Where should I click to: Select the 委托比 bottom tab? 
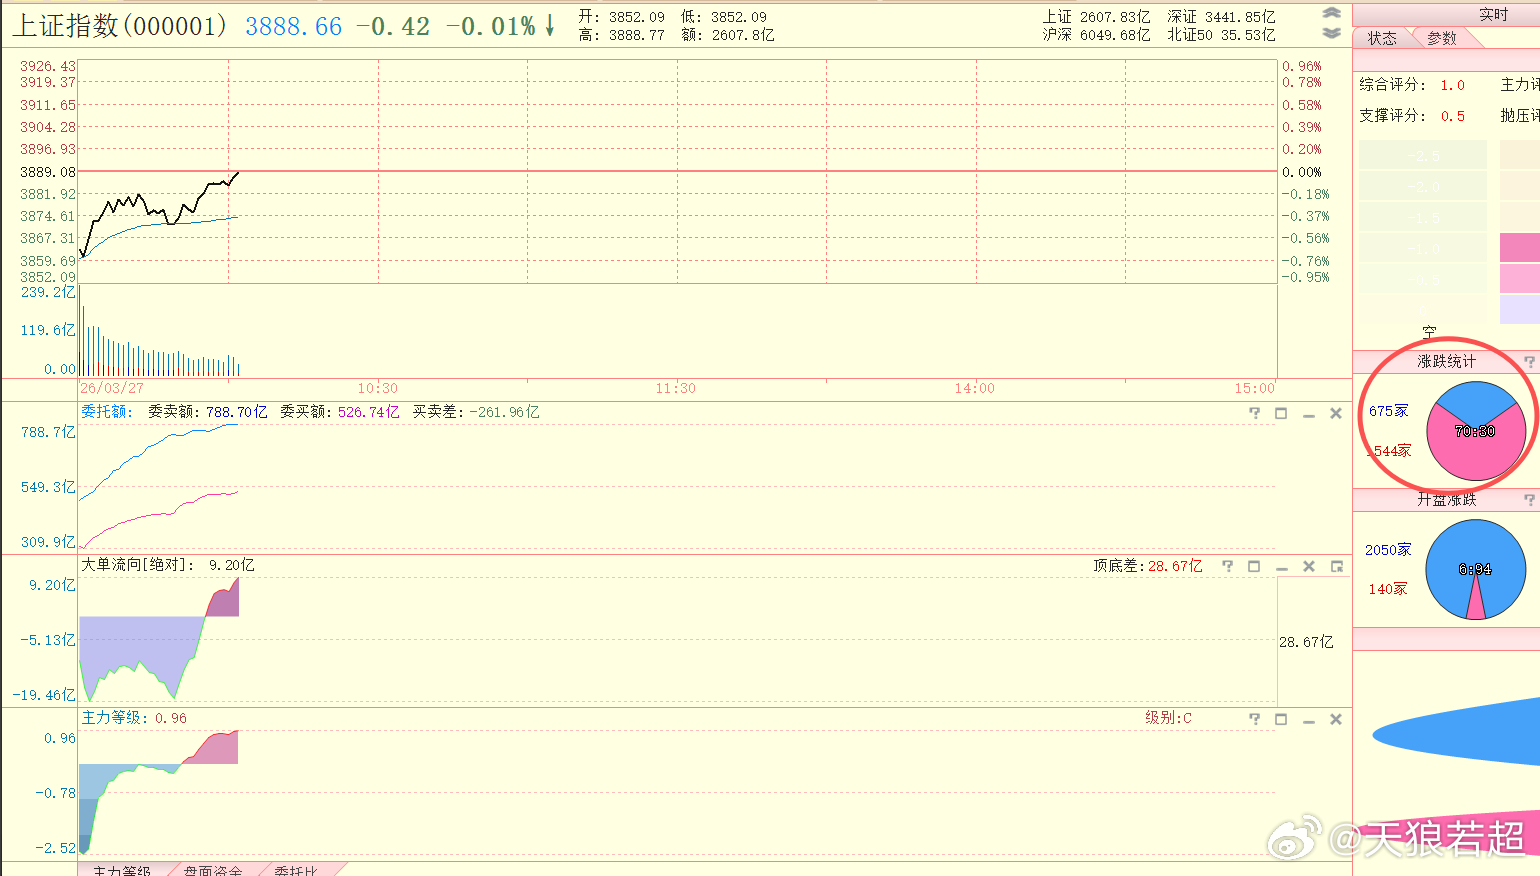pyautogui.click(x=296, y=870)
